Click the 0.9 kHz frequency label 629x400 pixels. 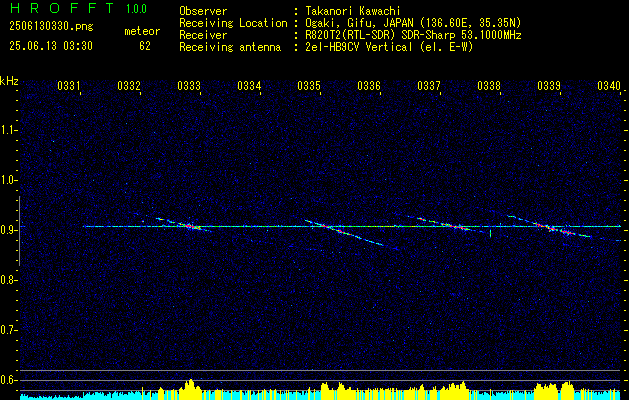coord(8,230)
